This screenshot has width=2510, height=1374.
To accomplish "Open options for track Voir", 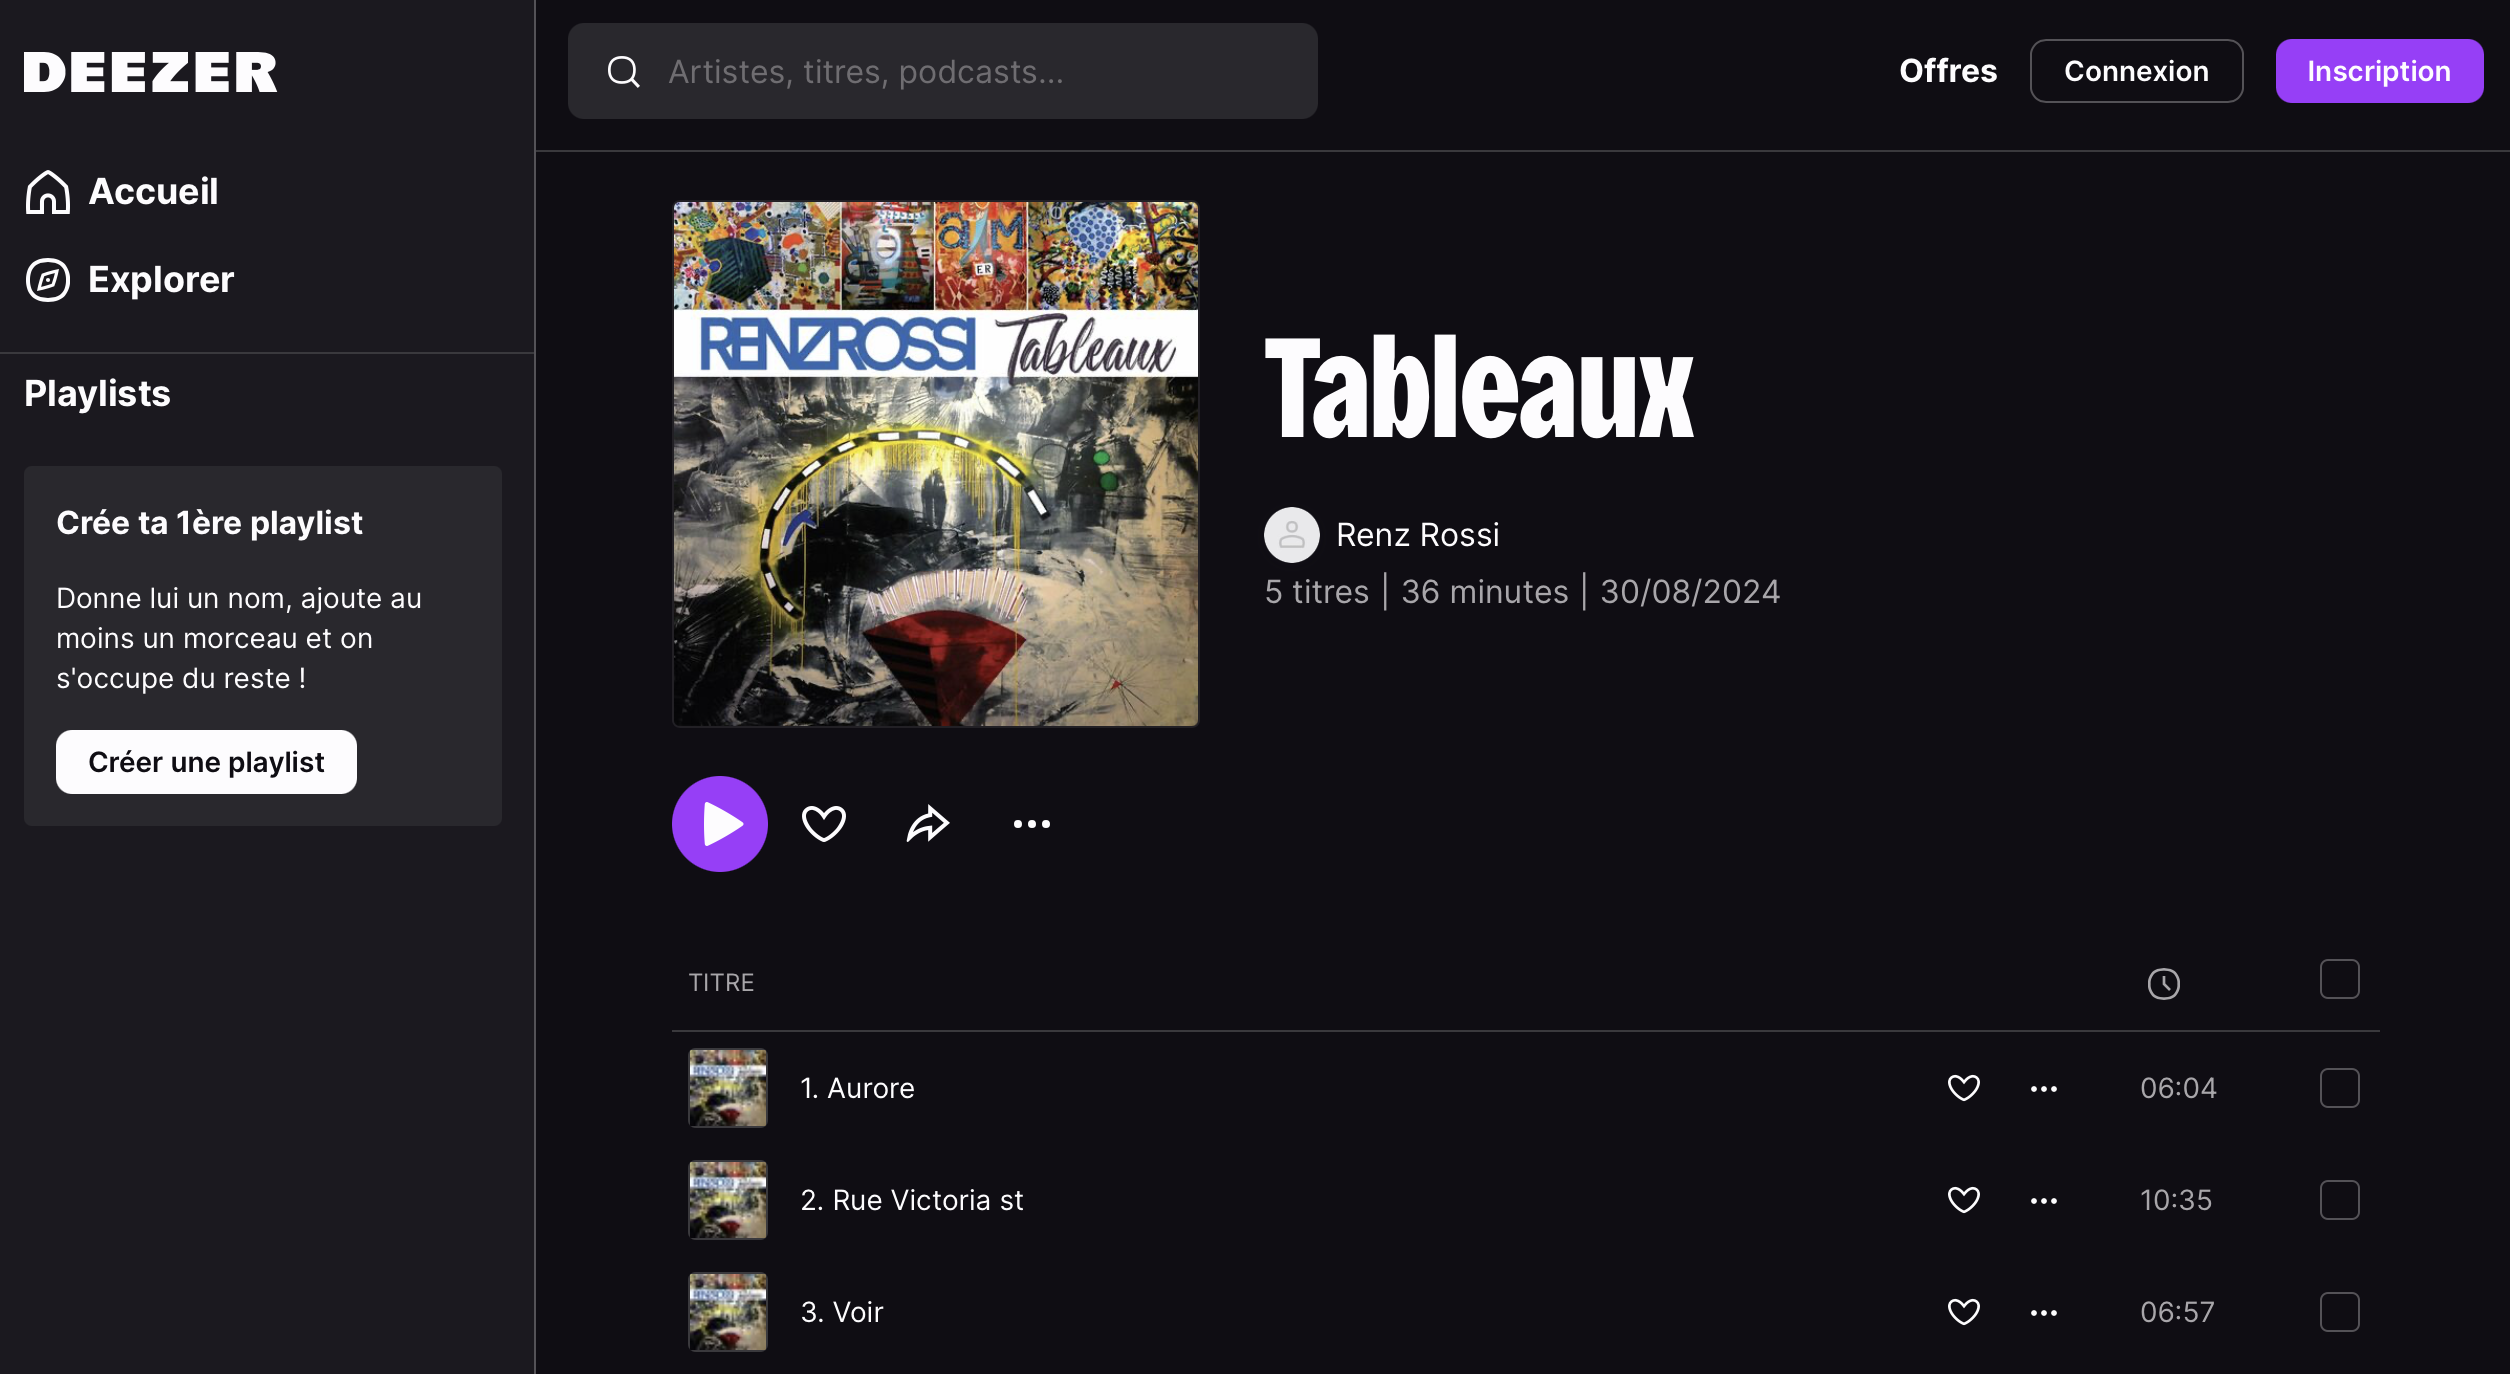I will pyautogui.click(x=2043, y=1312).
